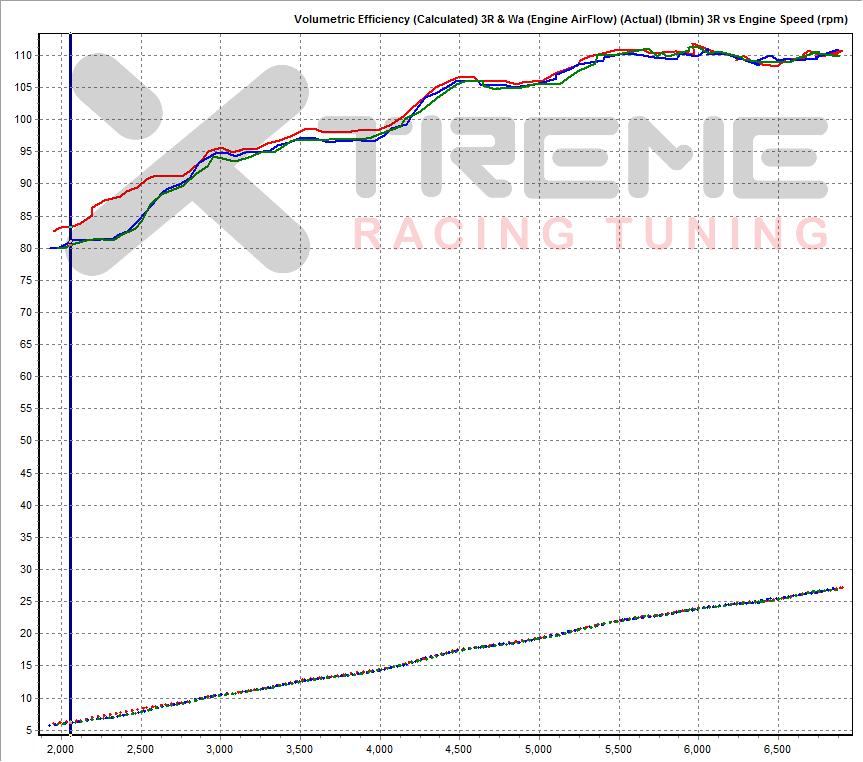The width and height of the screenshot is (863, 762).
Task: Click the 6,500 rpm x-axis label
Action: coord(775,748)
